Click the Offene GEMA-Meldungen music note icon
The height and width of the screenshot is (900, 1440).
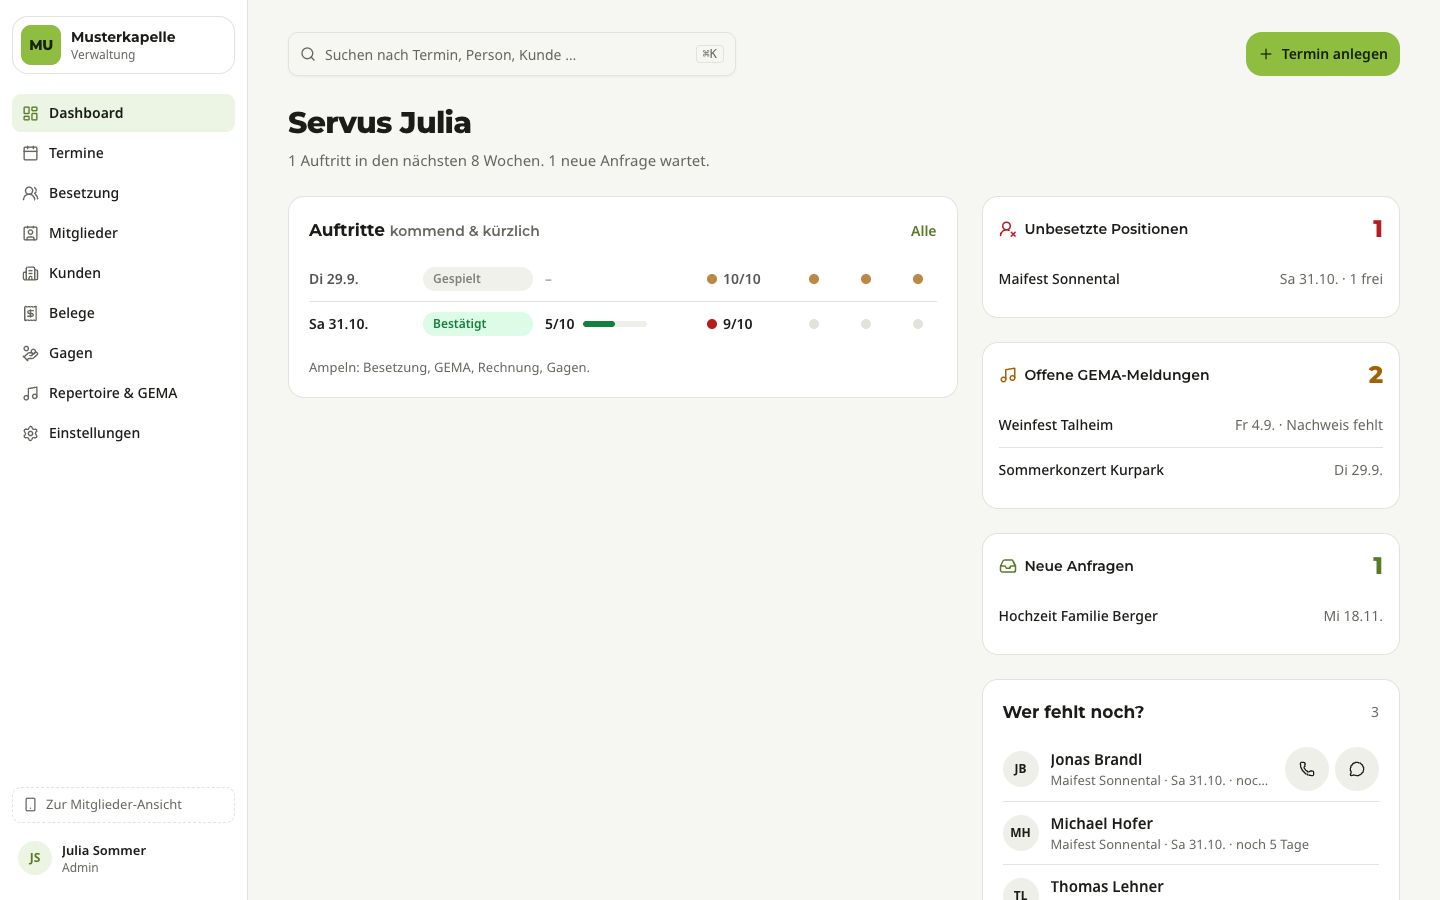click(x=1007, y=375)
